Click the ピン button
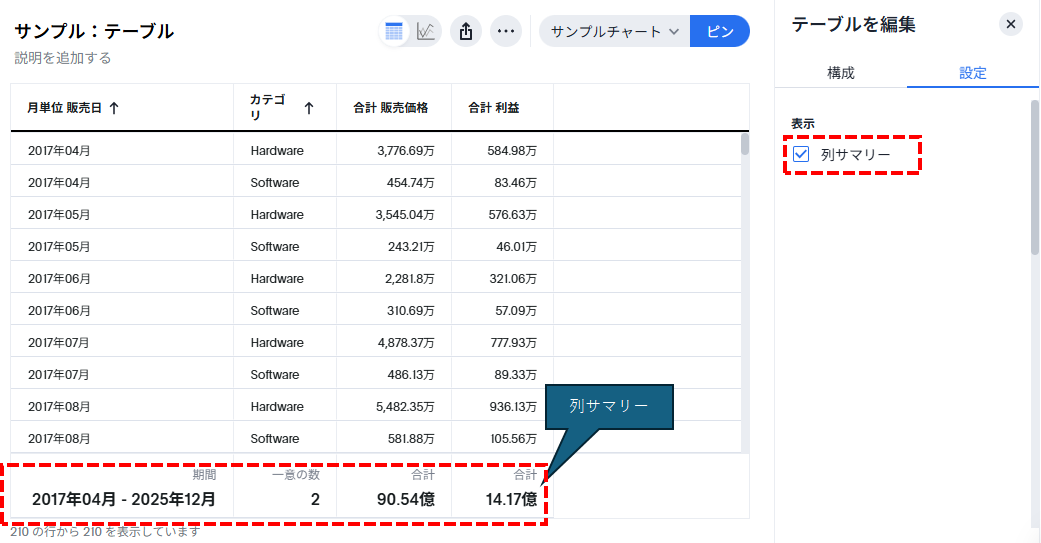This screenshot has width=1041, height=543. (x=720, y=31)
